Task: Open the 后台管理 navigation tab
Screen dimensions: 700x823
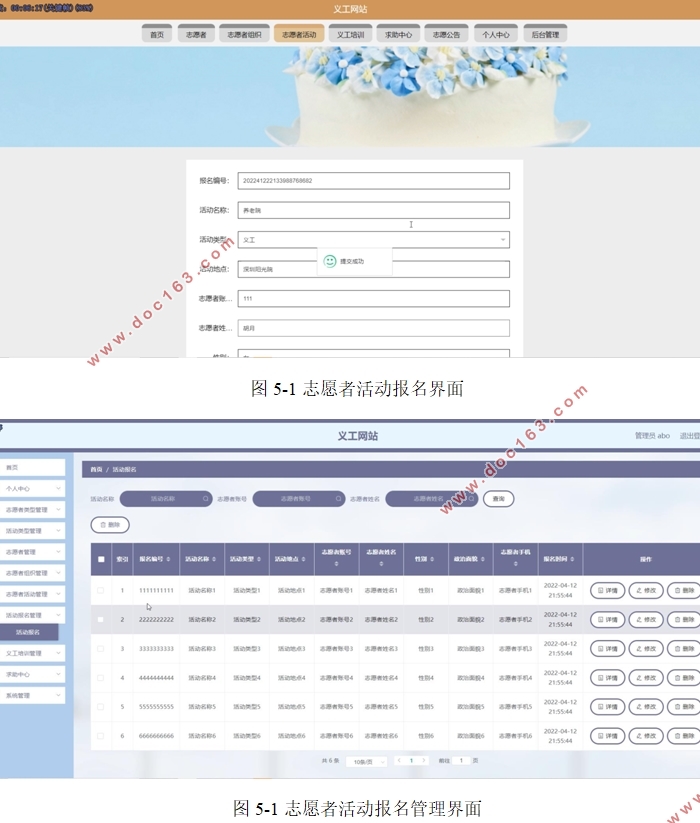Action: click(545, 34)
